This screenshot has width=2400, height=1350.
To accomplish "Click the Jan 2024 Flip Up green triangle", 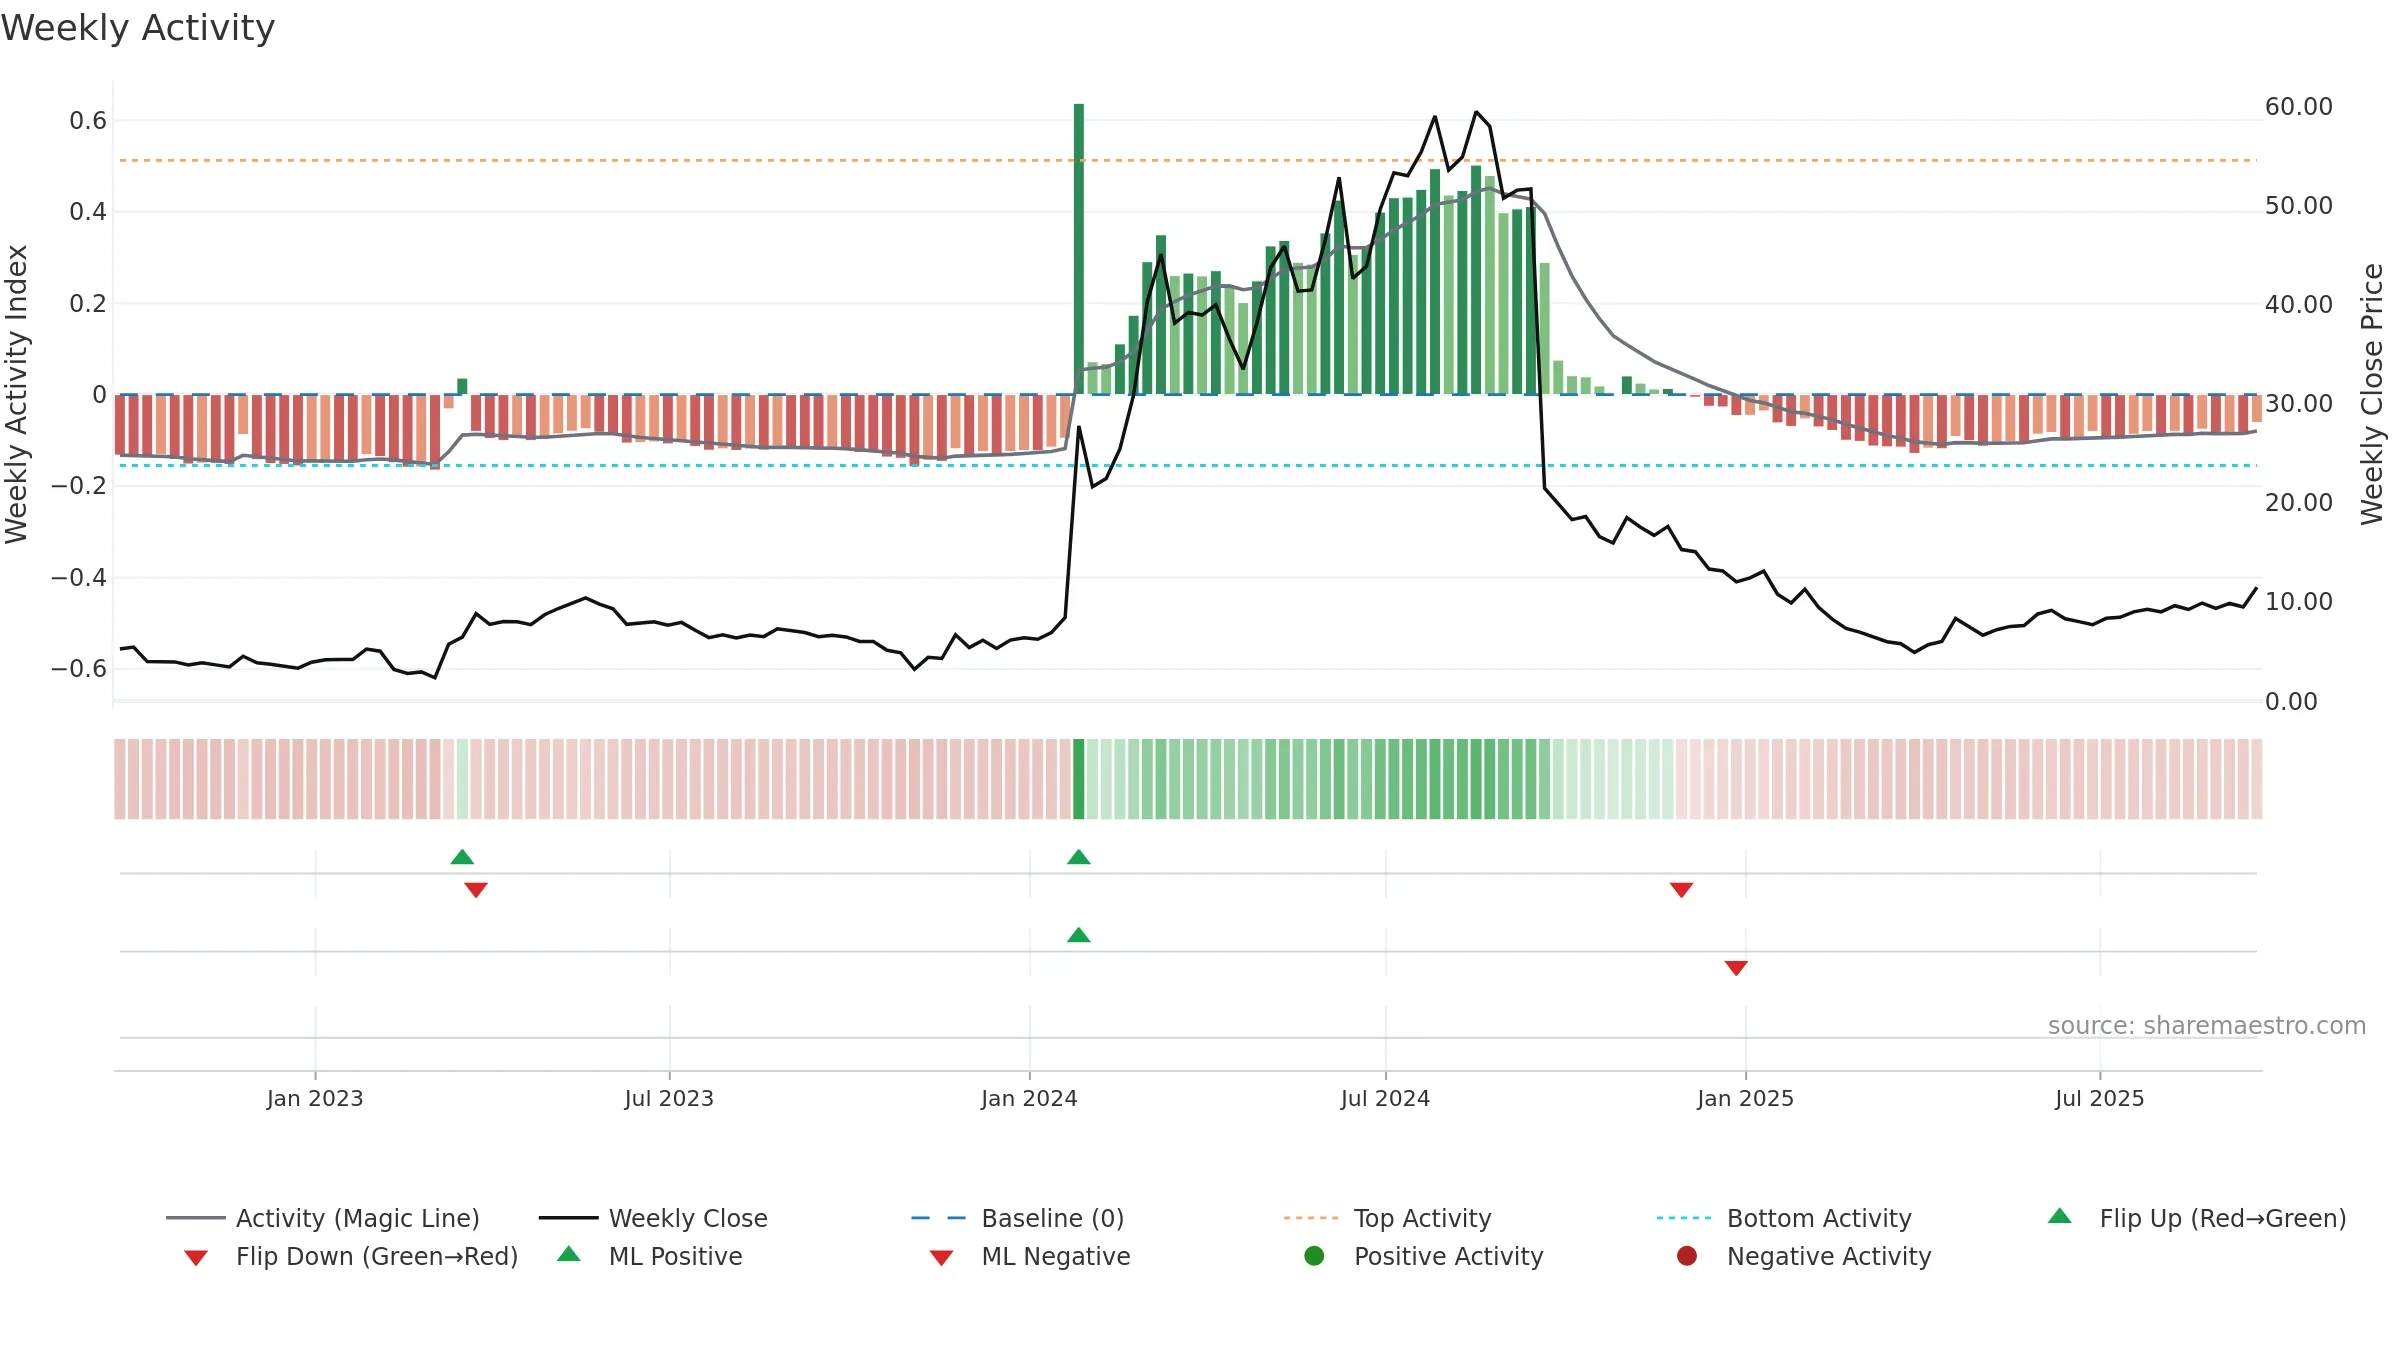I will [1079, 857].
